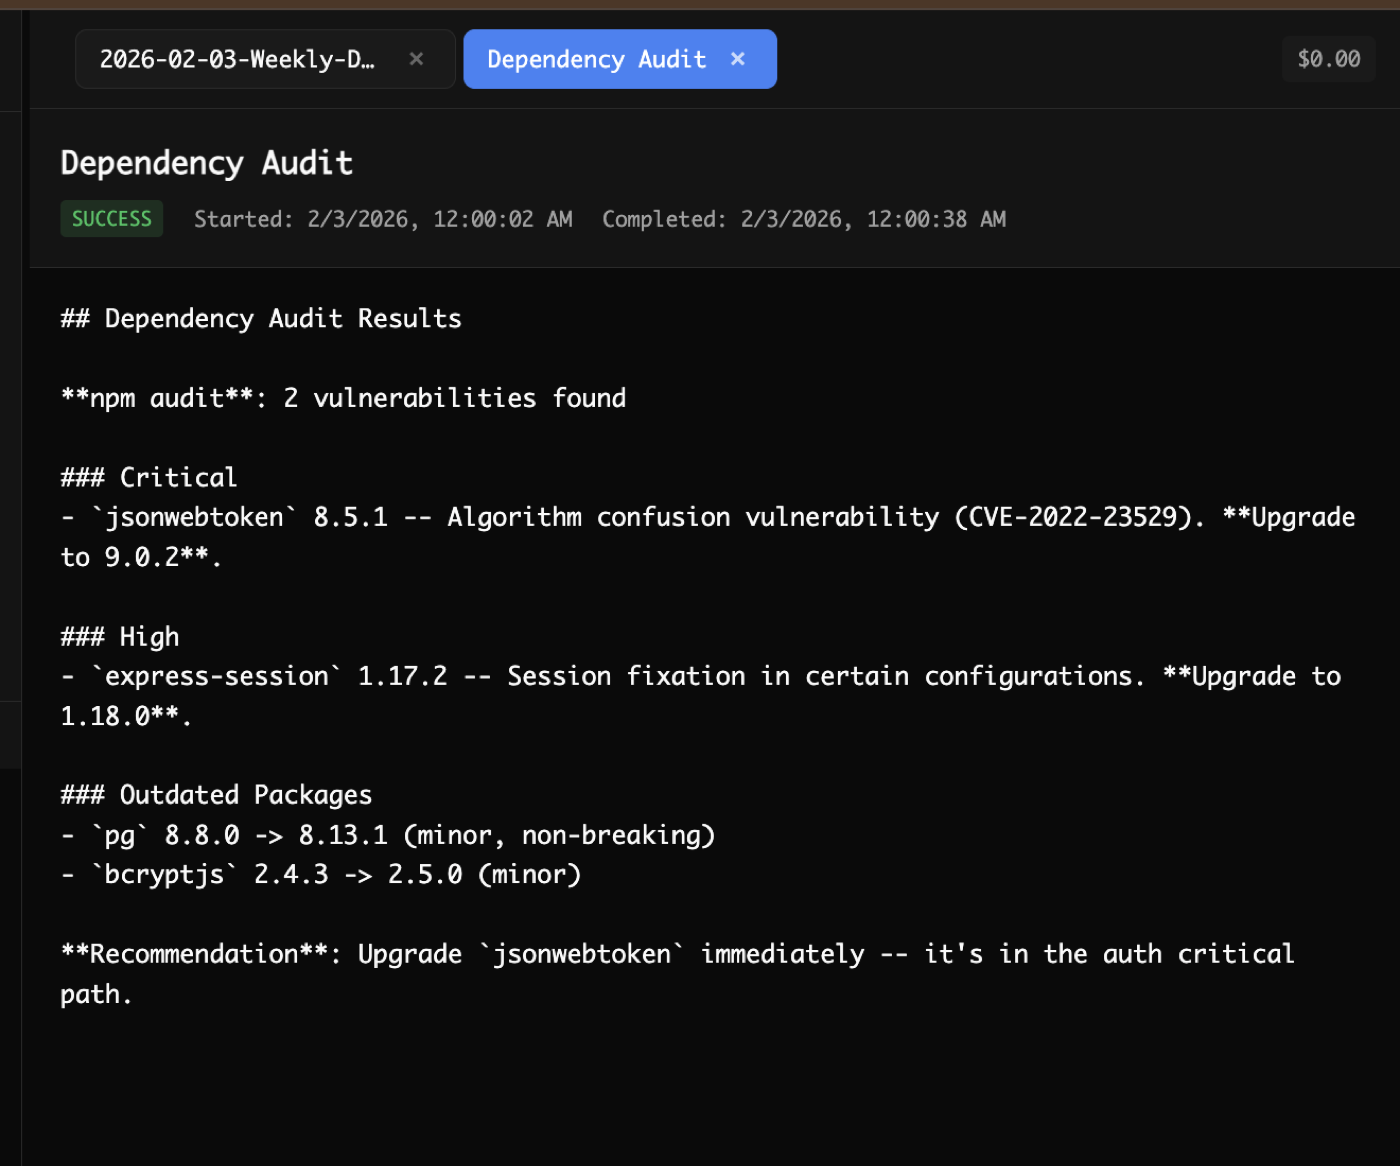Close the 2026-02-03-Weekly tab

[x=416, y=59]
